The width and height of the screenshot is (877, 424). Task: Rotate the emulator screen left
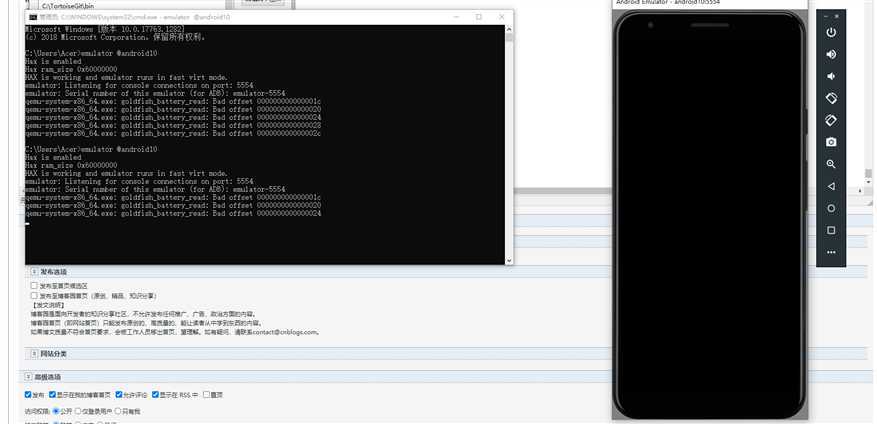pyautogui.click(x=831, y=98)
